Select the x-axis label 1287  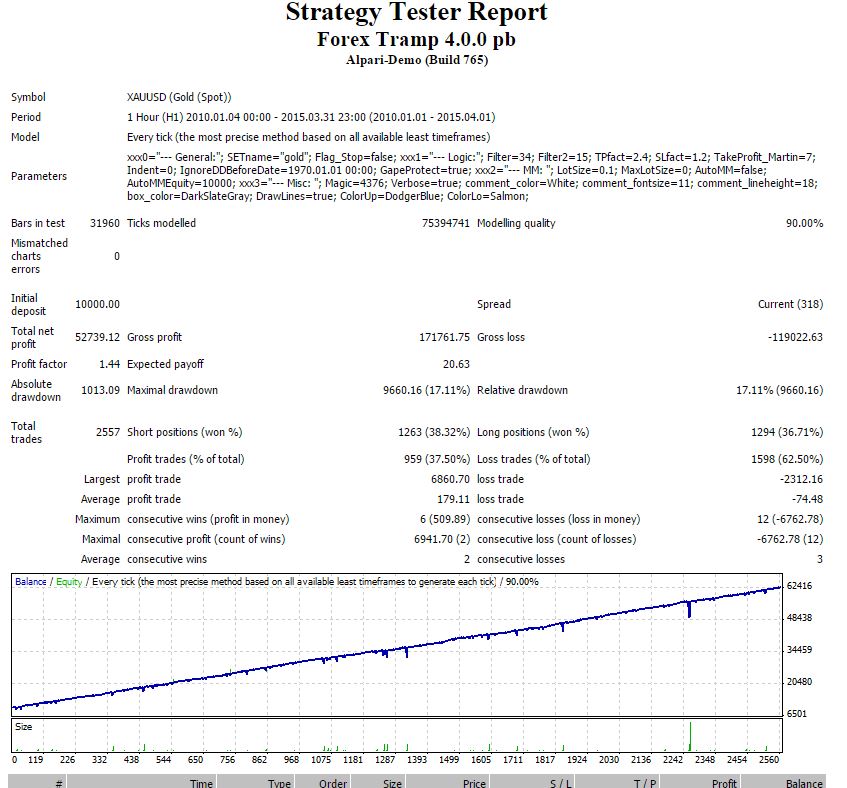tap(385, 759)
